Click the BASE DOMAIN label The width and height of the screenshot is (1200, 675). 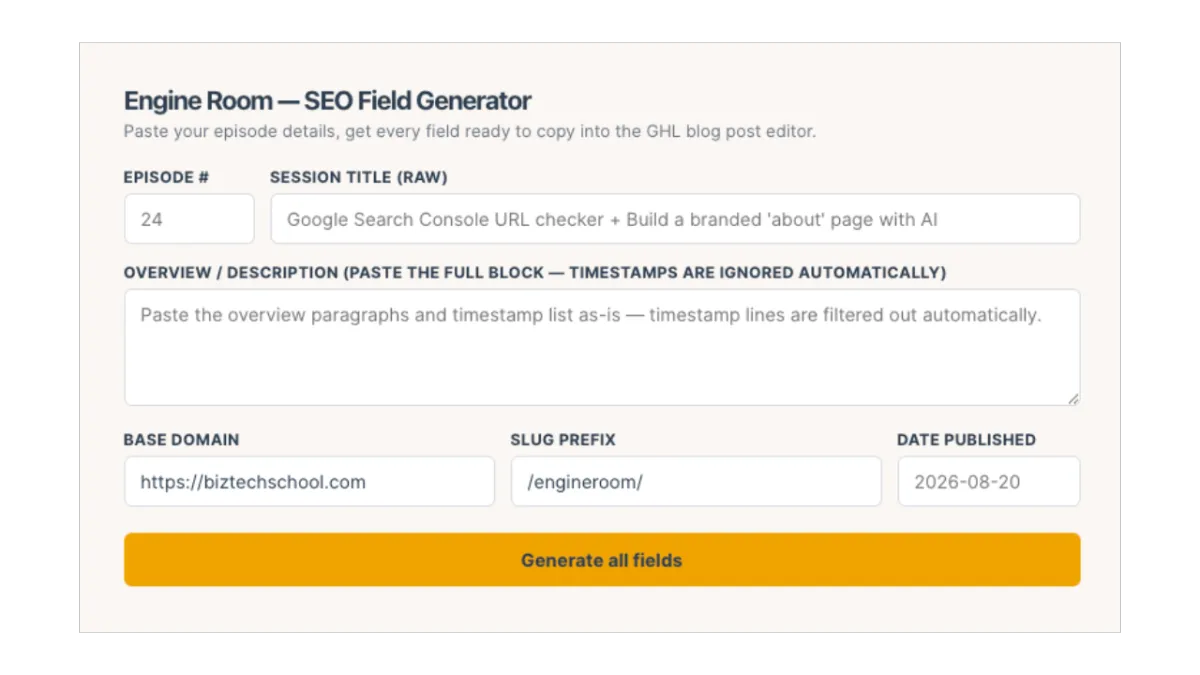181,440
